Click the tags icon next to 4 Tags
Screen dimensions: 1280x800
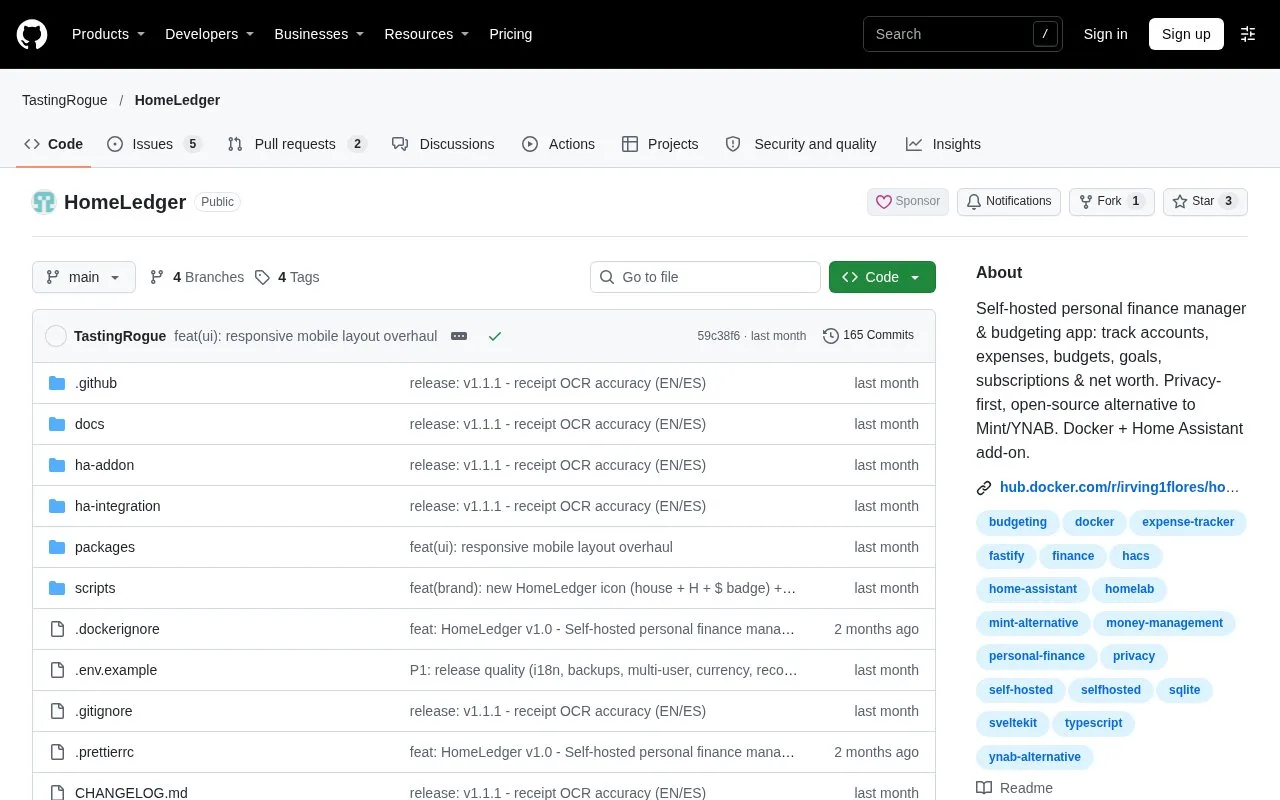pyautogui.click(x=262, y=277)
